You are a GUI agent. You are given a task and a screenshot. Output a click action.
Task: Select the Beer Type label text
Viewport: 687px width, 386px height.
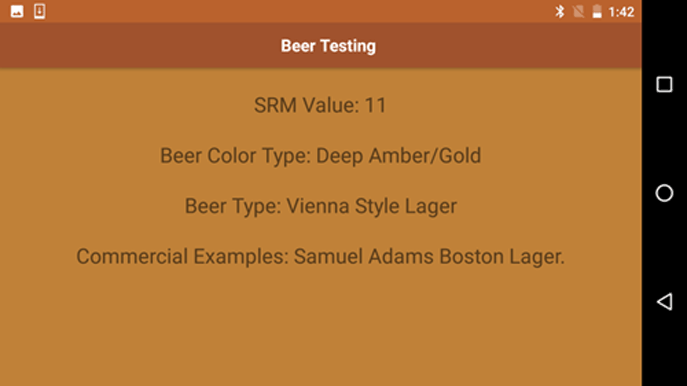click(x=233, y=206)
